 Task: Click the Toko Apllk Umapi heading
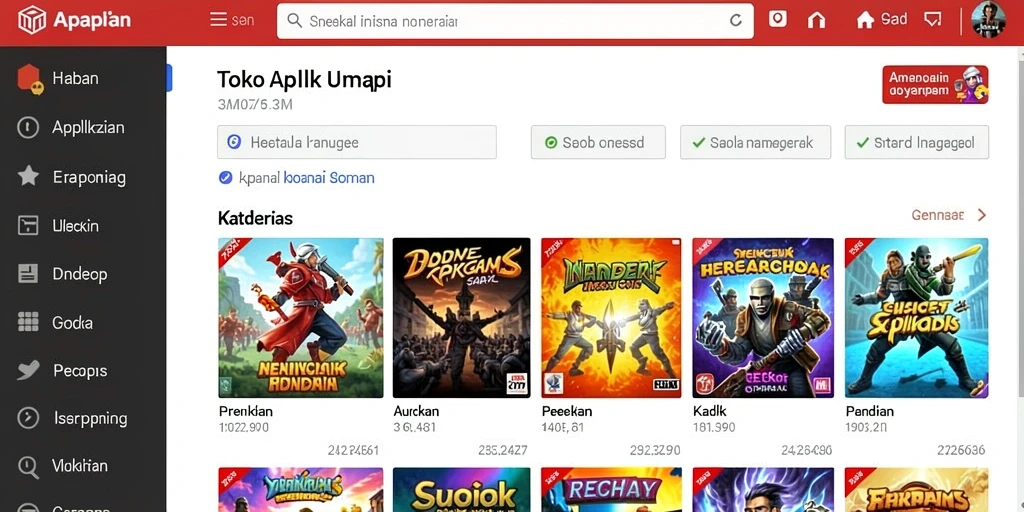tap(304, 80)
